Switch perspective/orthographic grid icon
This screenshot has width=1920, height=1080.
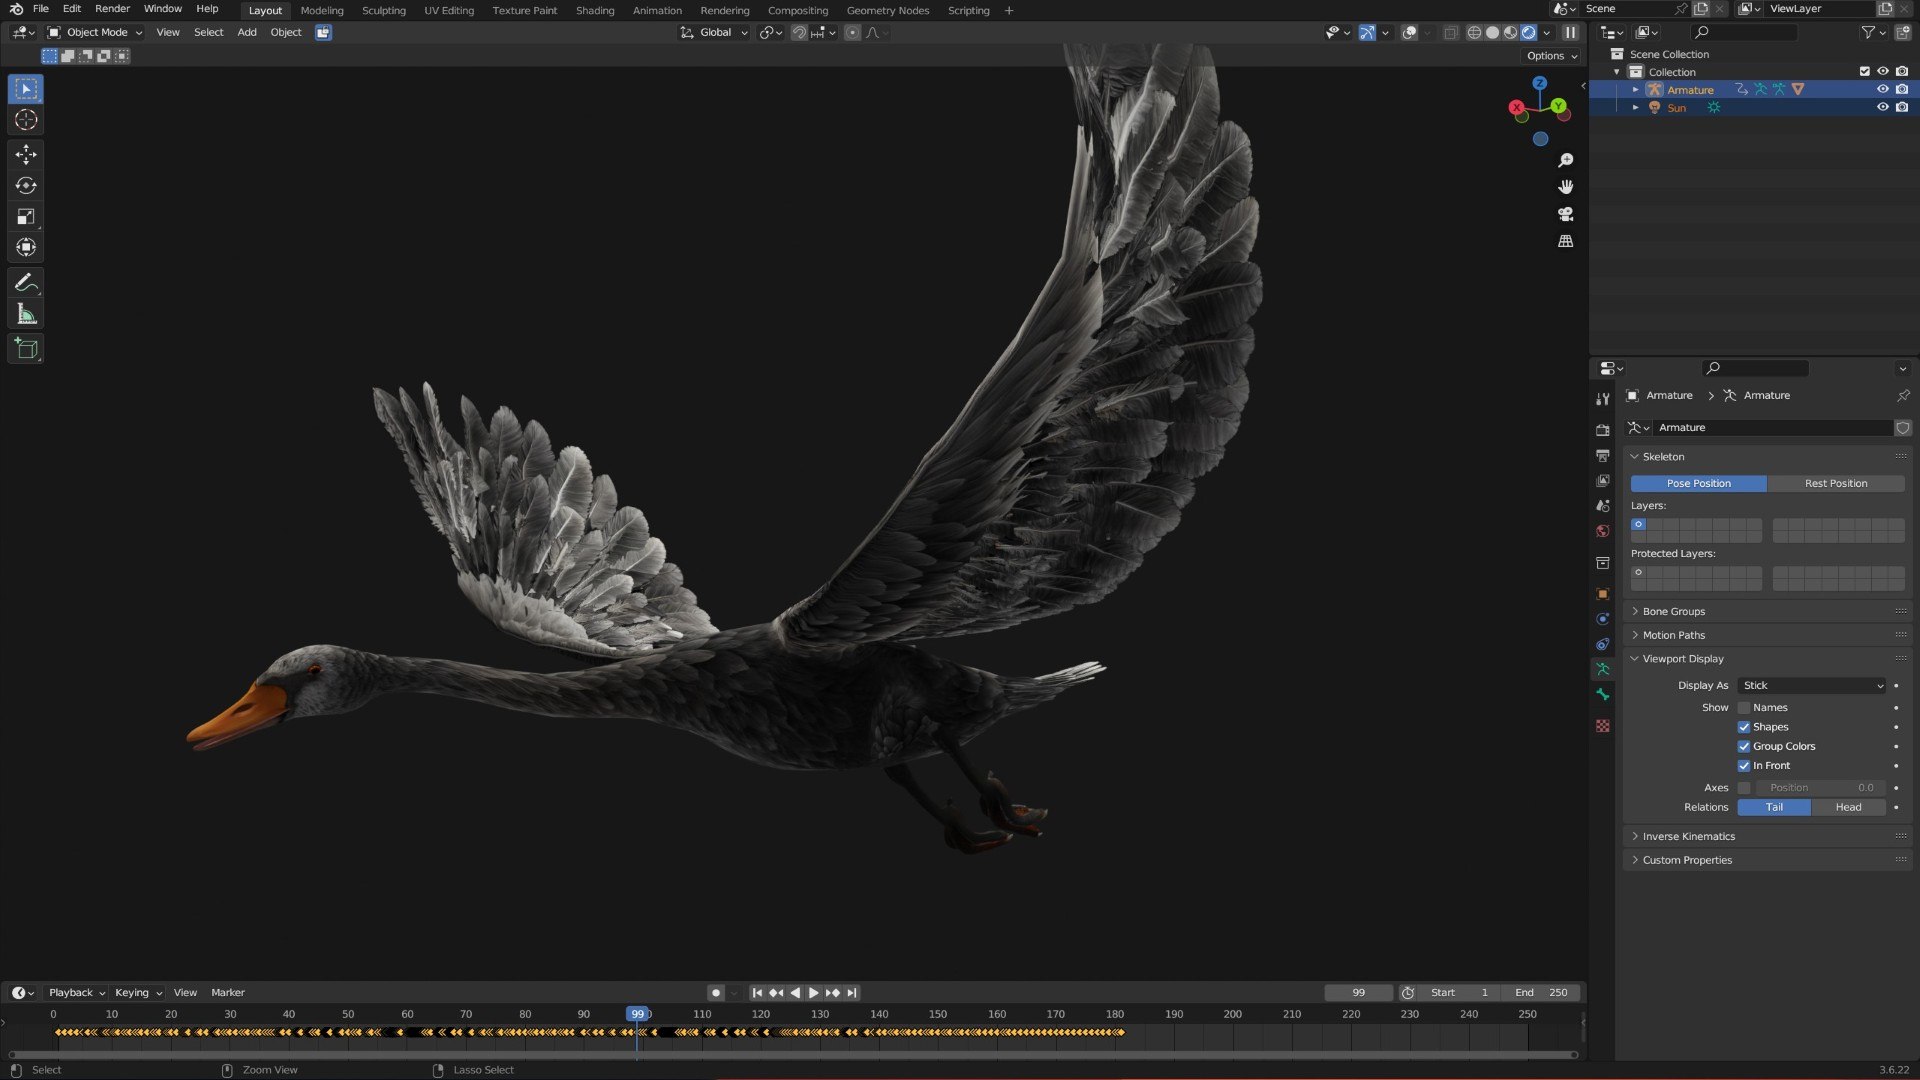pyautogui.click(x=1566, y=241)
